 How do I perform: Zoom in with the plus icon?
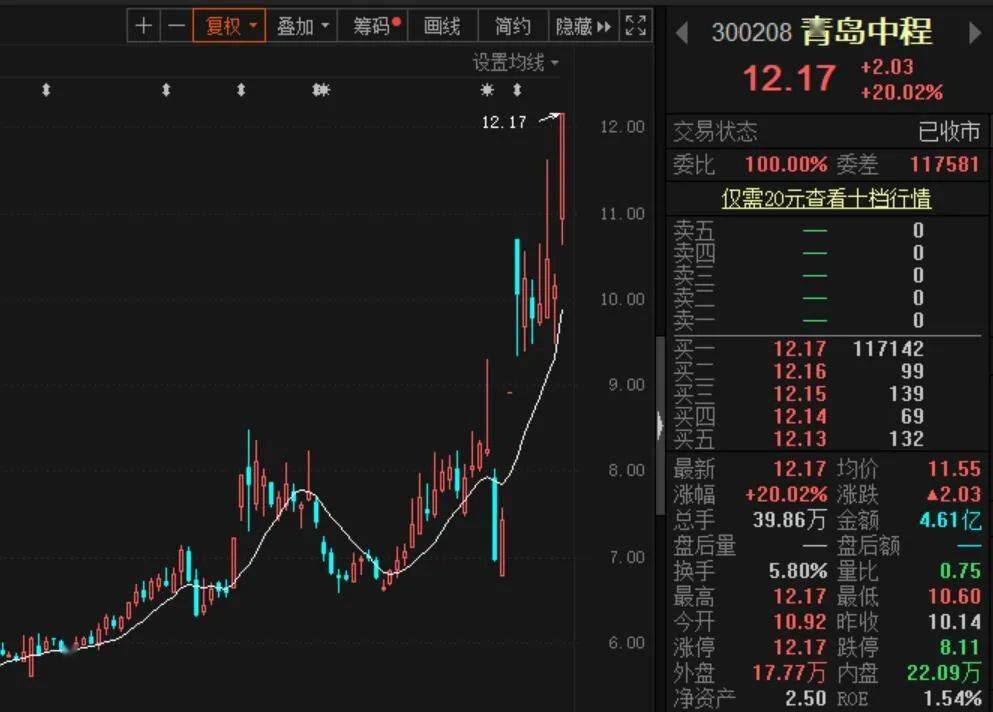pyautogui.click(x=145, y=25)
